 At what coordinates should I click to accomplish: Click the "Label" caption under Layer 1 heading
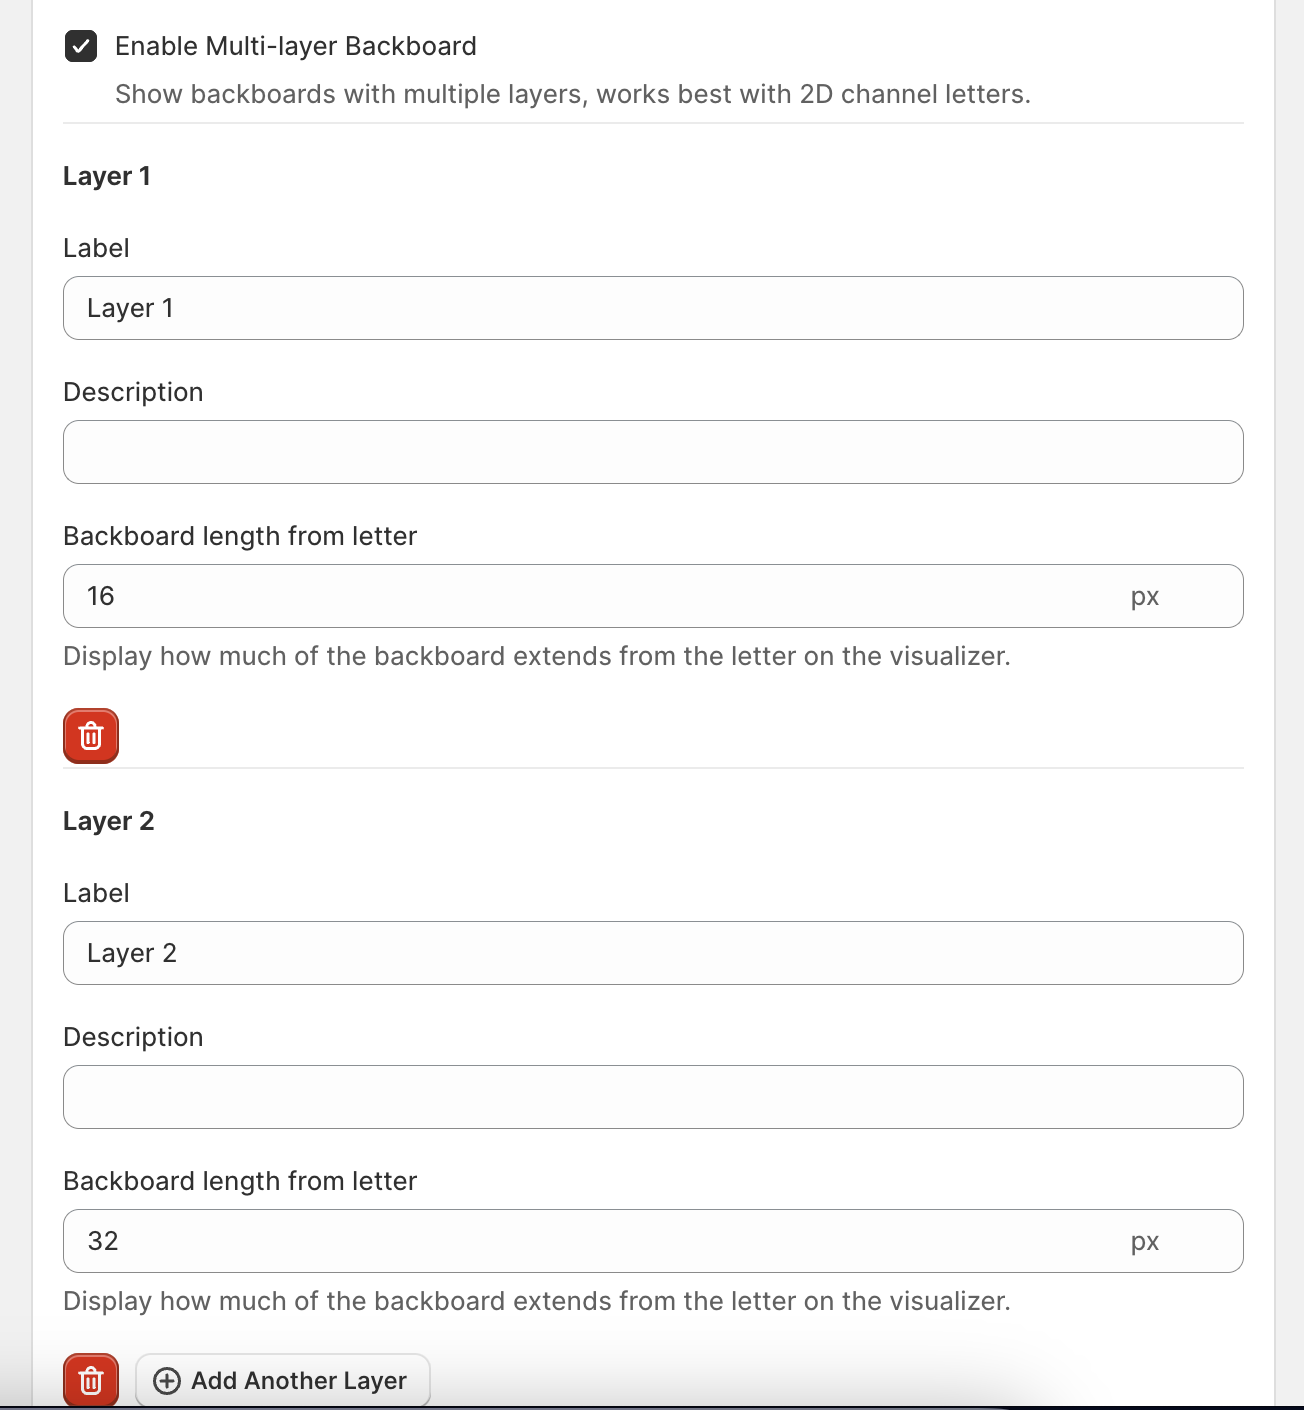click(96, 248)
